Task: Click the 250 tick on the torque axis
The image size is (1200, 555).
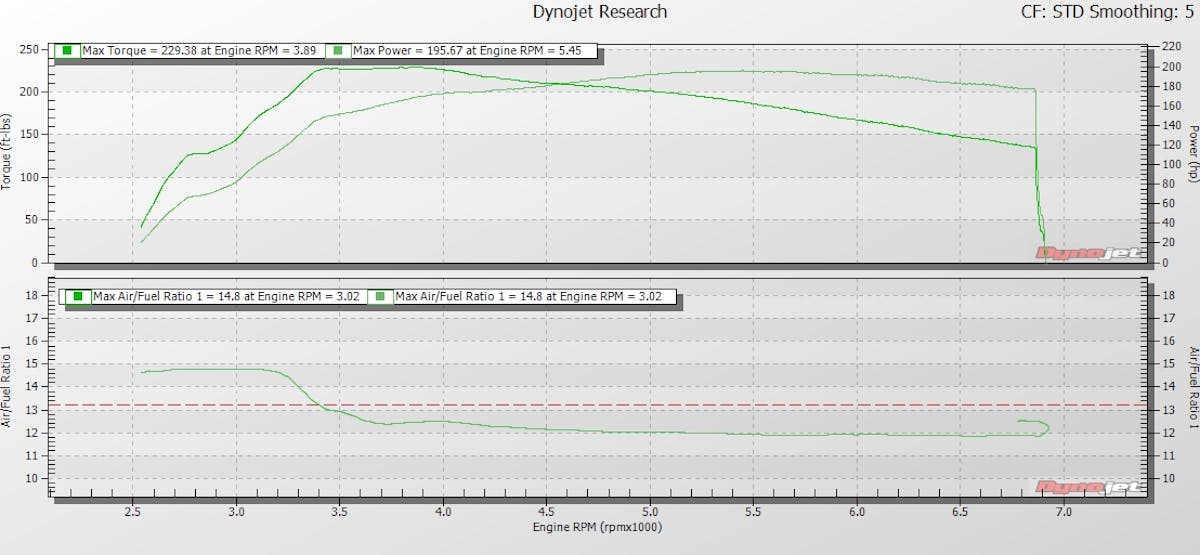Action: [x=29, y=50]
